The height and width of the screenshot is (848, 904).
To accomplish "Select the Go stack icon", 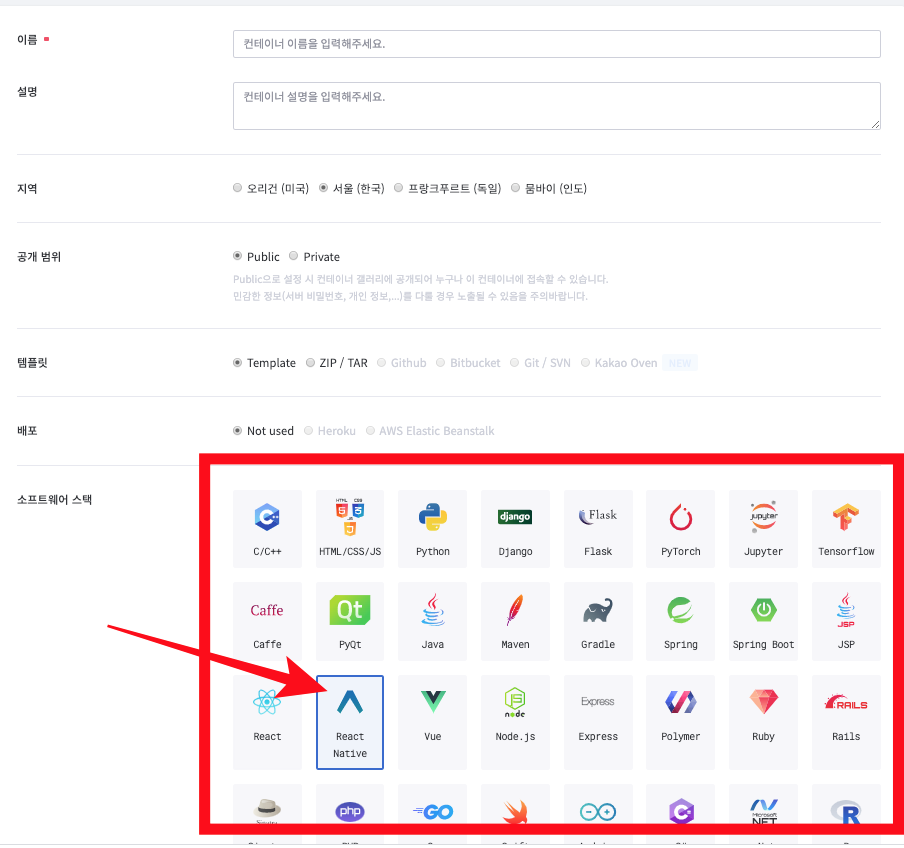I will (432, 812).
